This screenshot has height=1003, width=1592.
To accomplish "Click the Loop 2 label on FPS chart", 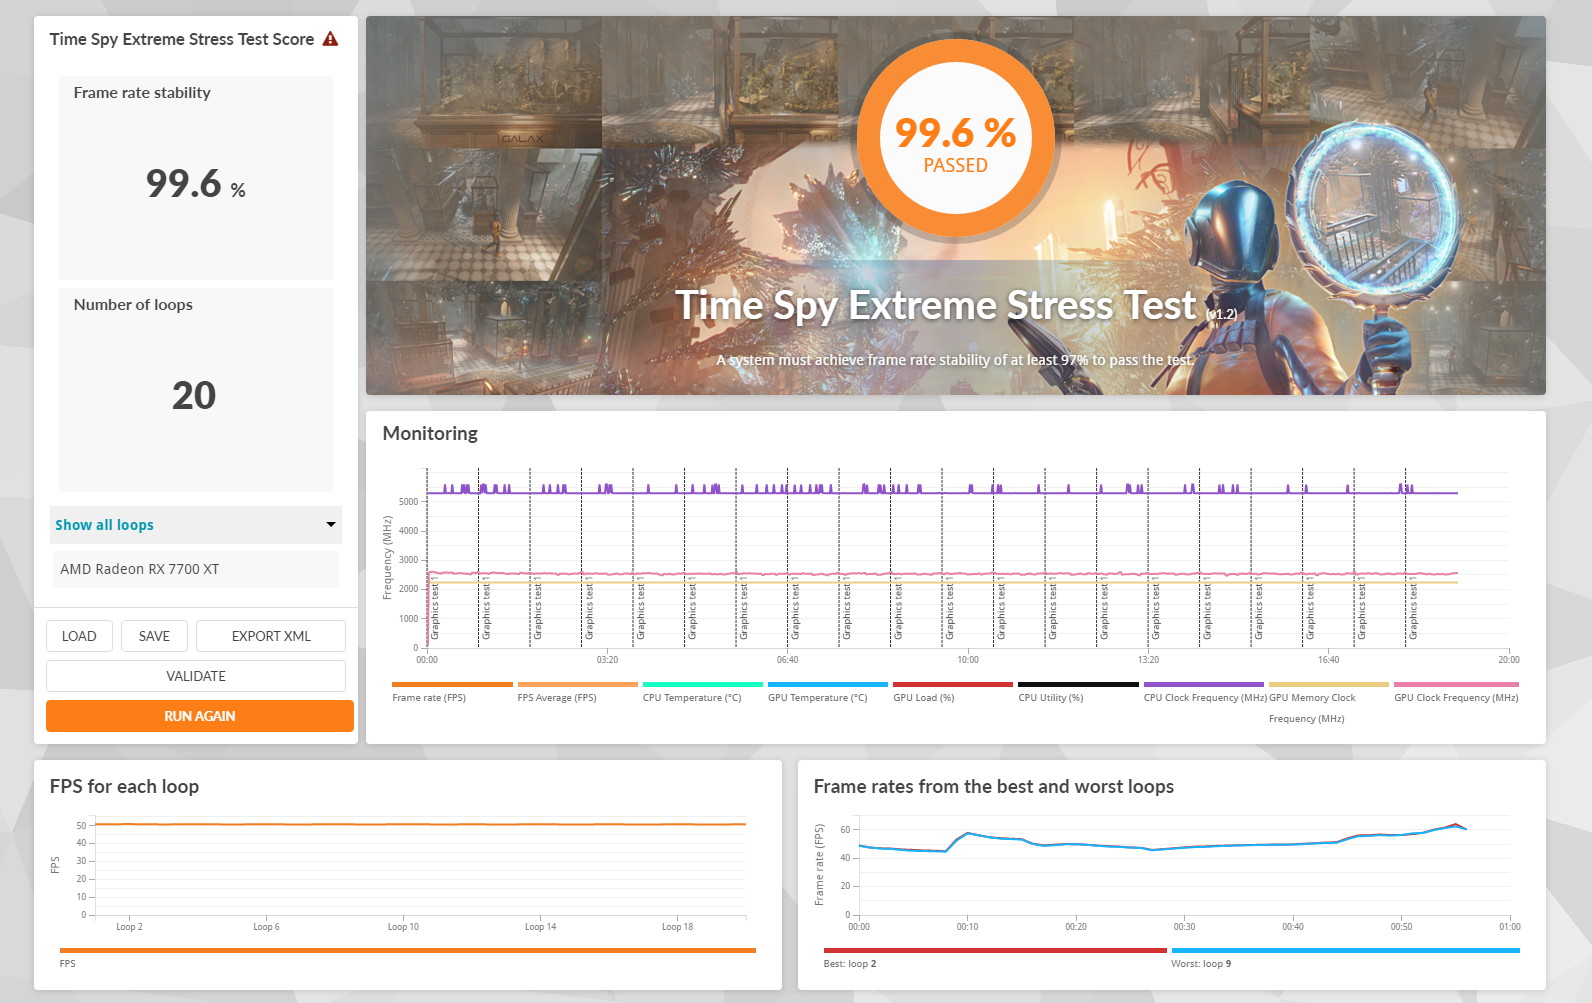I will coord(129,927).
